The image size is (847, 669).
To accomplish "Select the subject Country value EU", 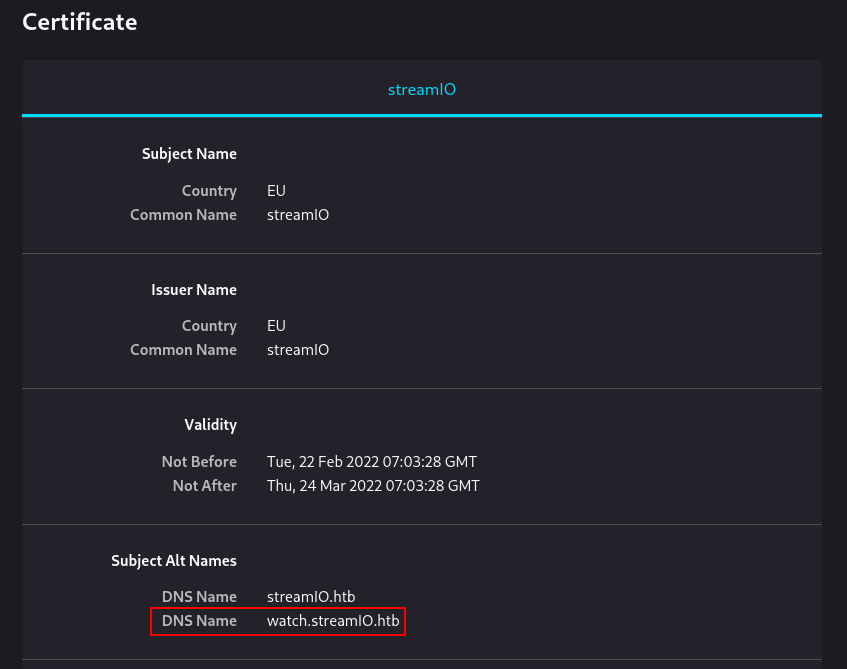I will click(x=276, y=191).
